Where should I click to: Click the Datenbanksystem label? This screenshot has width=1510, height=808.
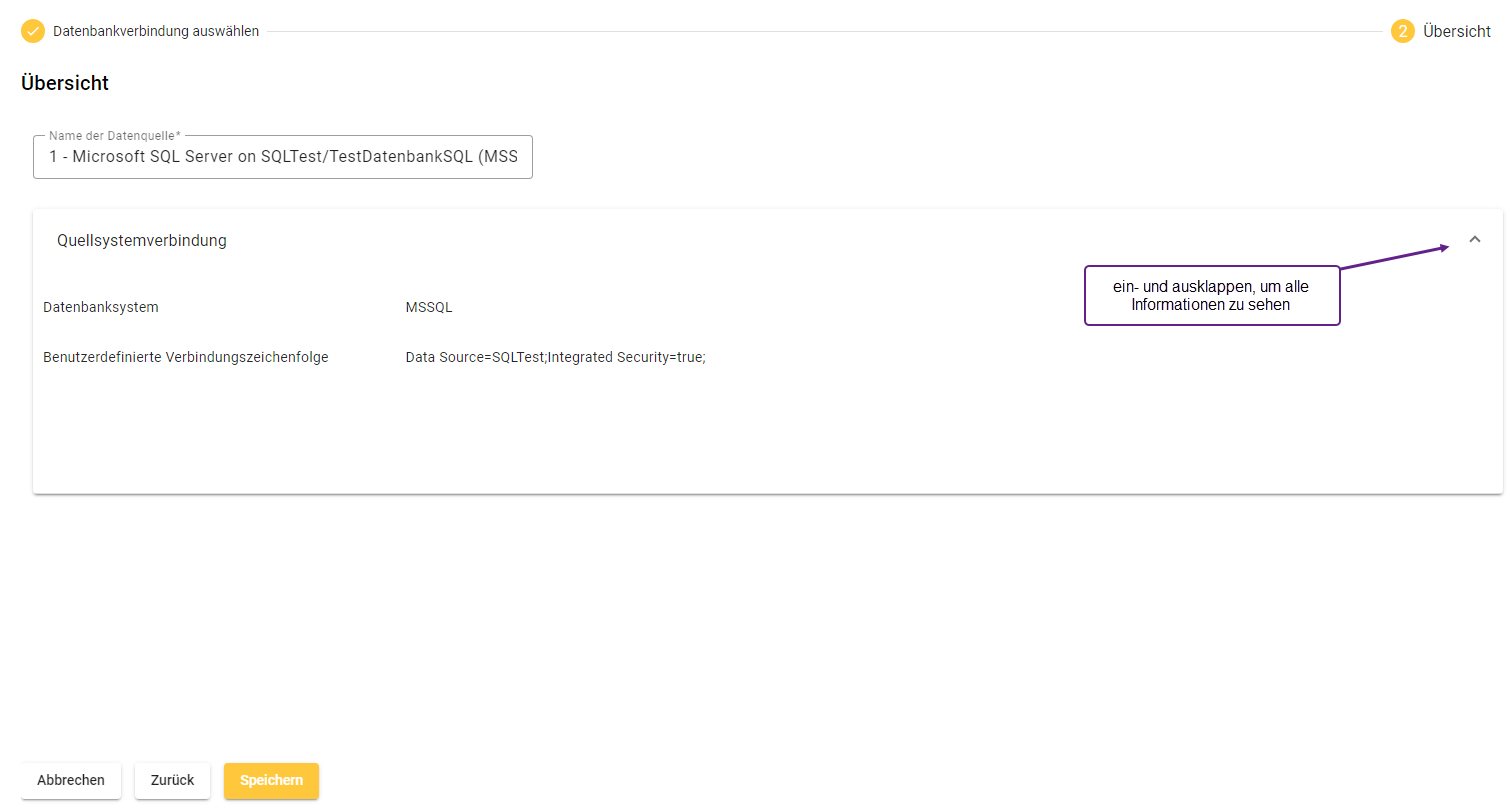click(100, 307)
